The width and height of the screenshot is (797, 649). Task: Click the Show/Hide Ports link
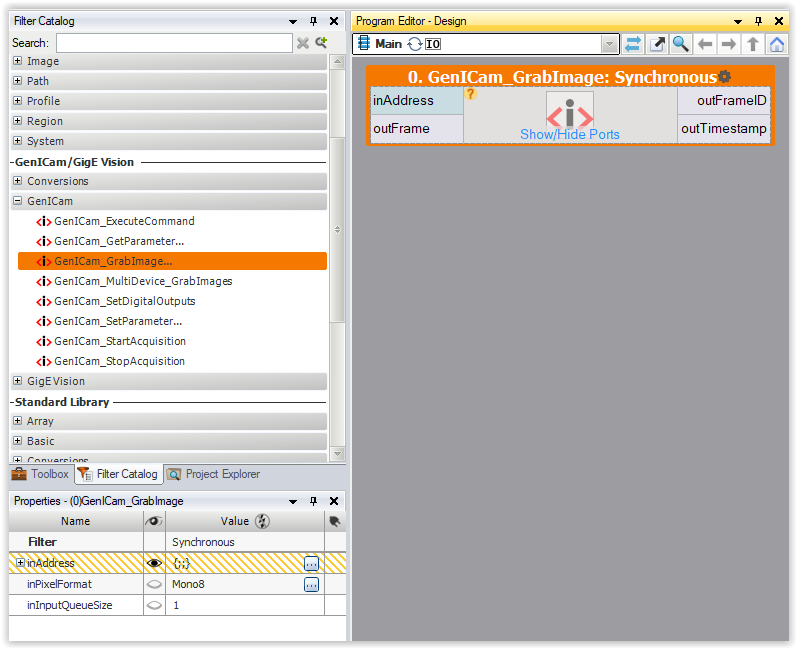pos(569,134)
